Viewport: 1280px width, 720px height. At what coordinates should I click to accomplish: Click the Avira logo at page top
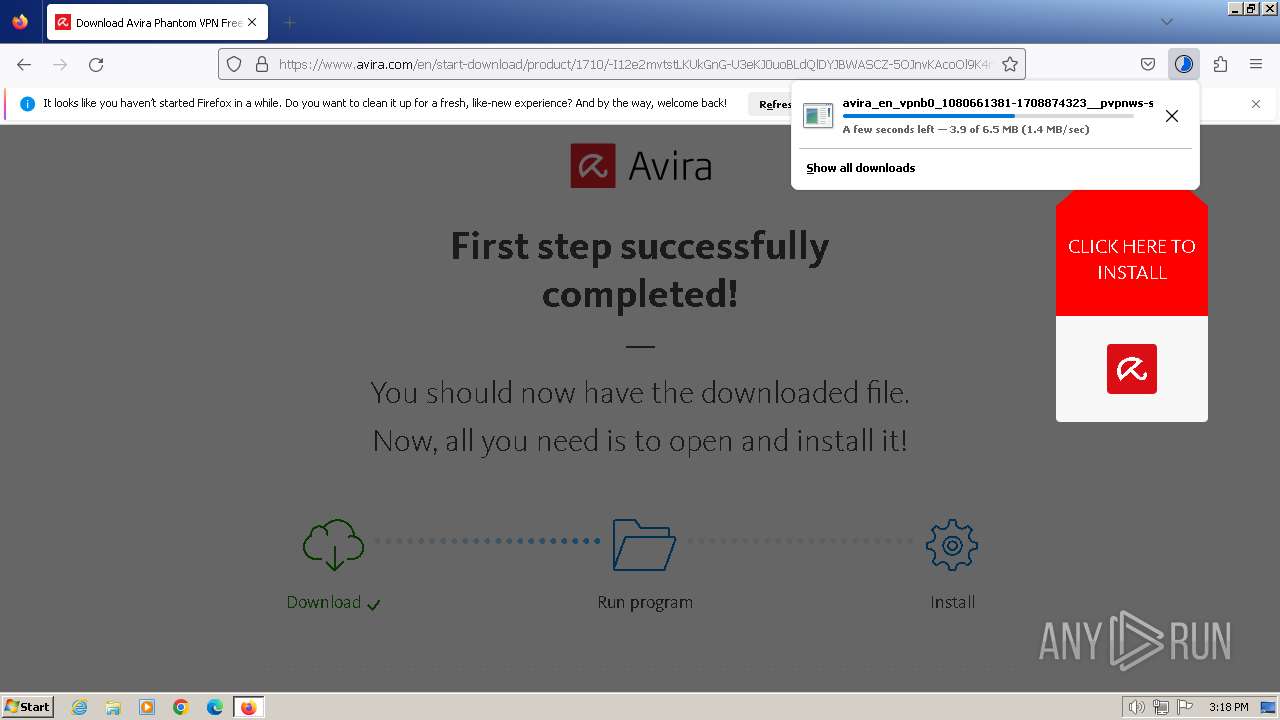[640, 166]
